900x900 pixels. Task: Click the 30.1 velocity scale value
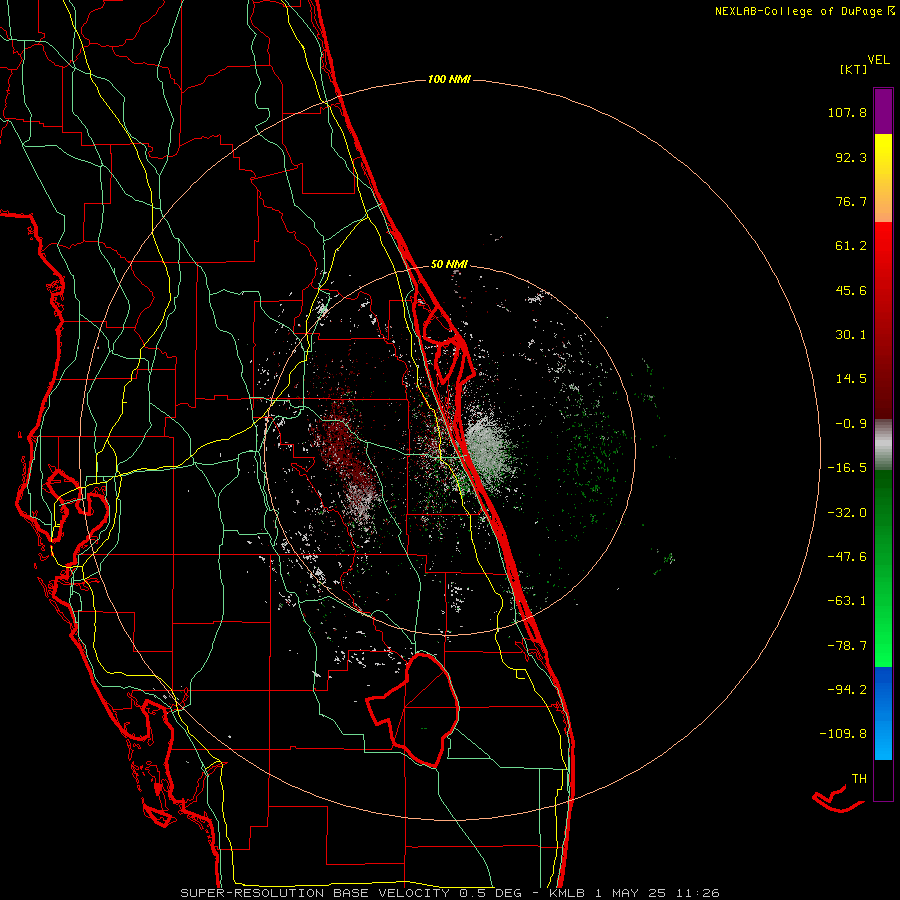851,335
